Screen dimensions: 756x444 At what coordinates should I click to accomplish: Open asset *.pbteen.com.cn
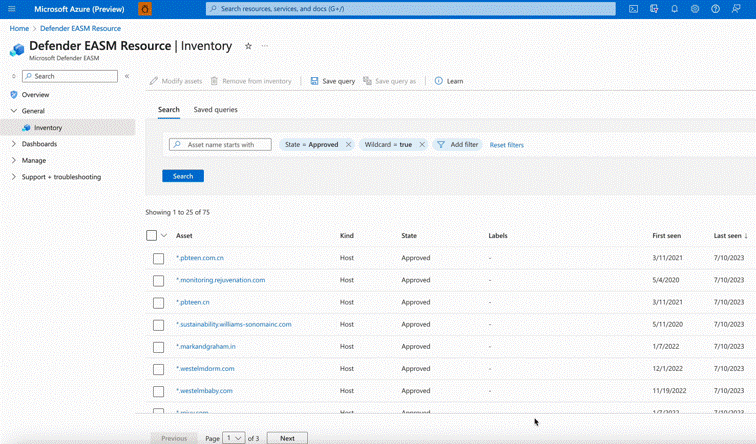coord(200,258)
